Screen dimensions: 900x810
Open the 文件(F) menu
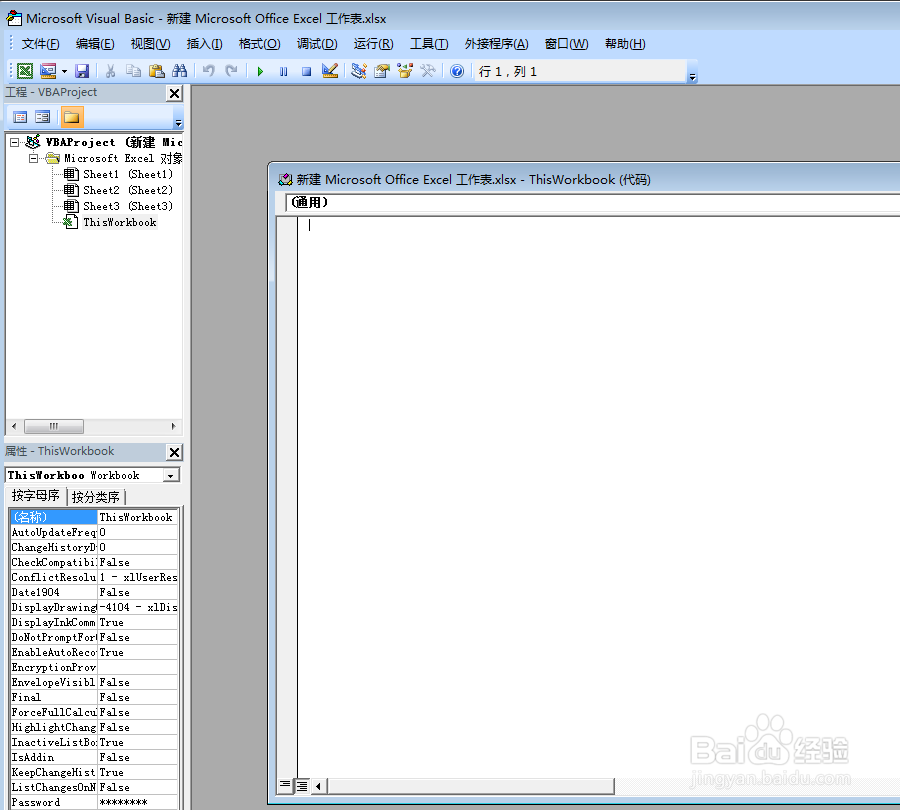click(x=40, y=44)
